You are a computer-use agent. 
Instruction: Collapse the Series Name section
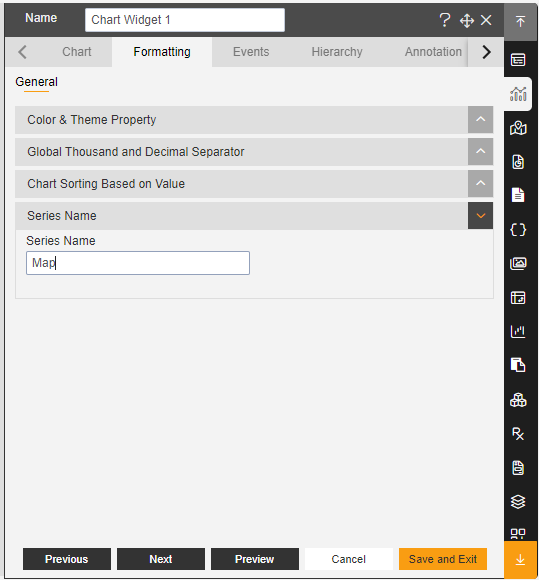point(480,216)
